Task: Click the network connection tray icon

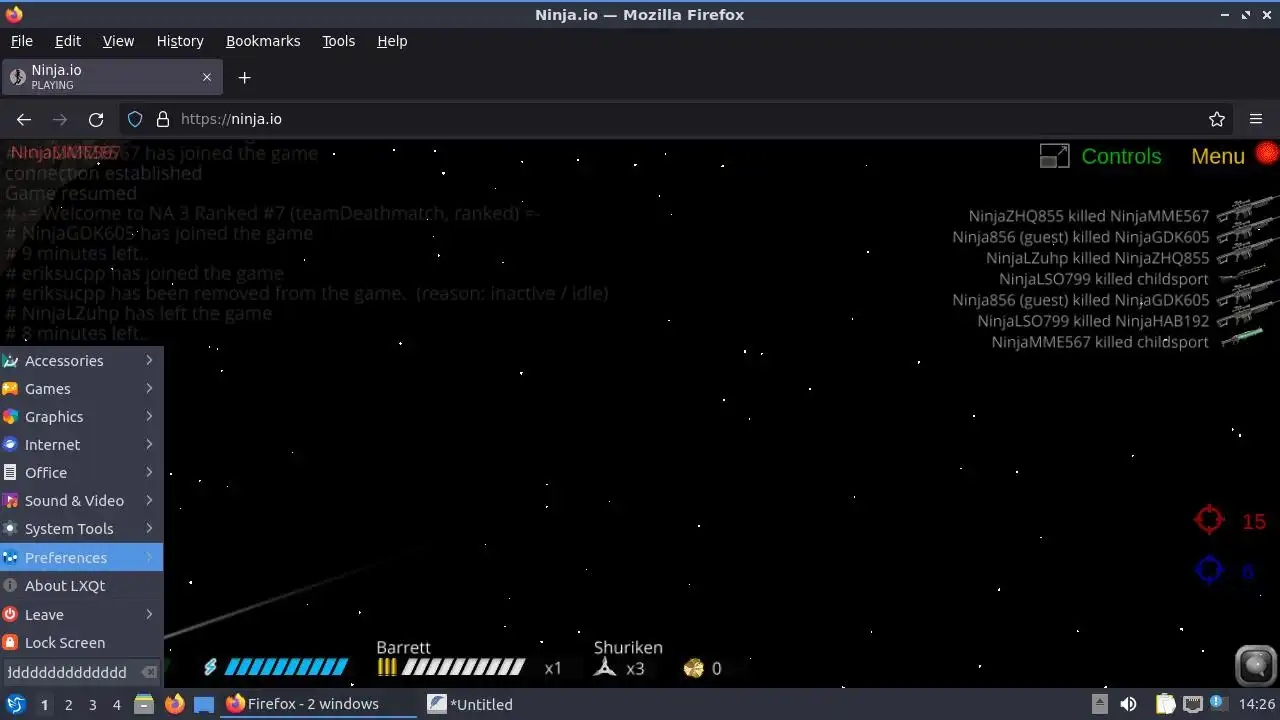Action: point(1192,704)
